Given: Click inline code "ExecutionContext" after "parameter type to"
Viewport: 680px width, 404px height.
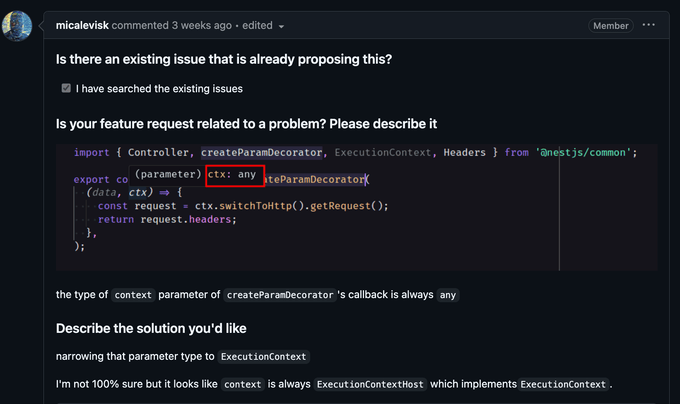Looking at the screenshot, I should [263, 357].
